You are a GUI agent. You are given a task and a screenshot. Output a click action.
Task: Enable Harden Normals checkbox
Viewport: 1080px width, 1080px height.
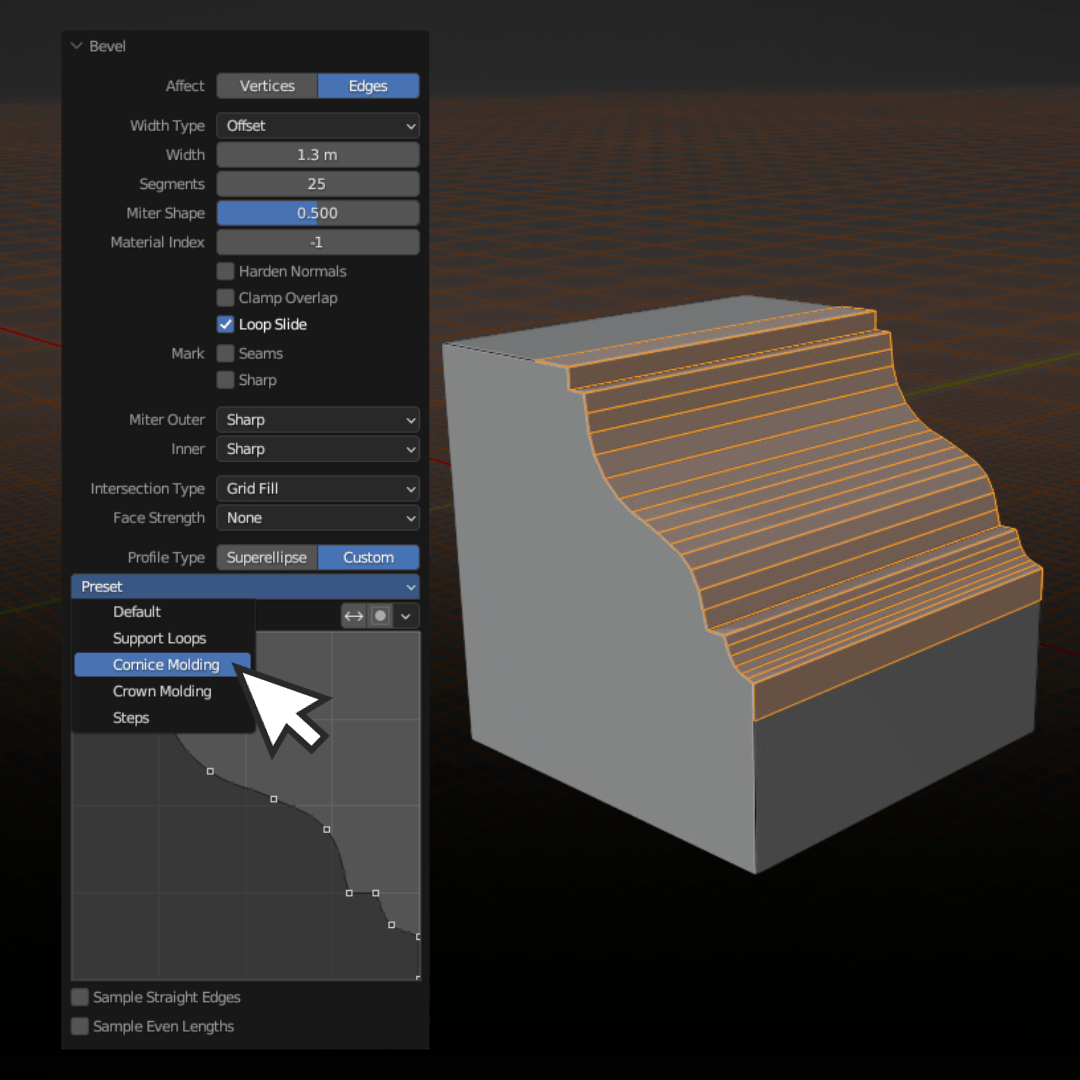[x=225, y=271]
